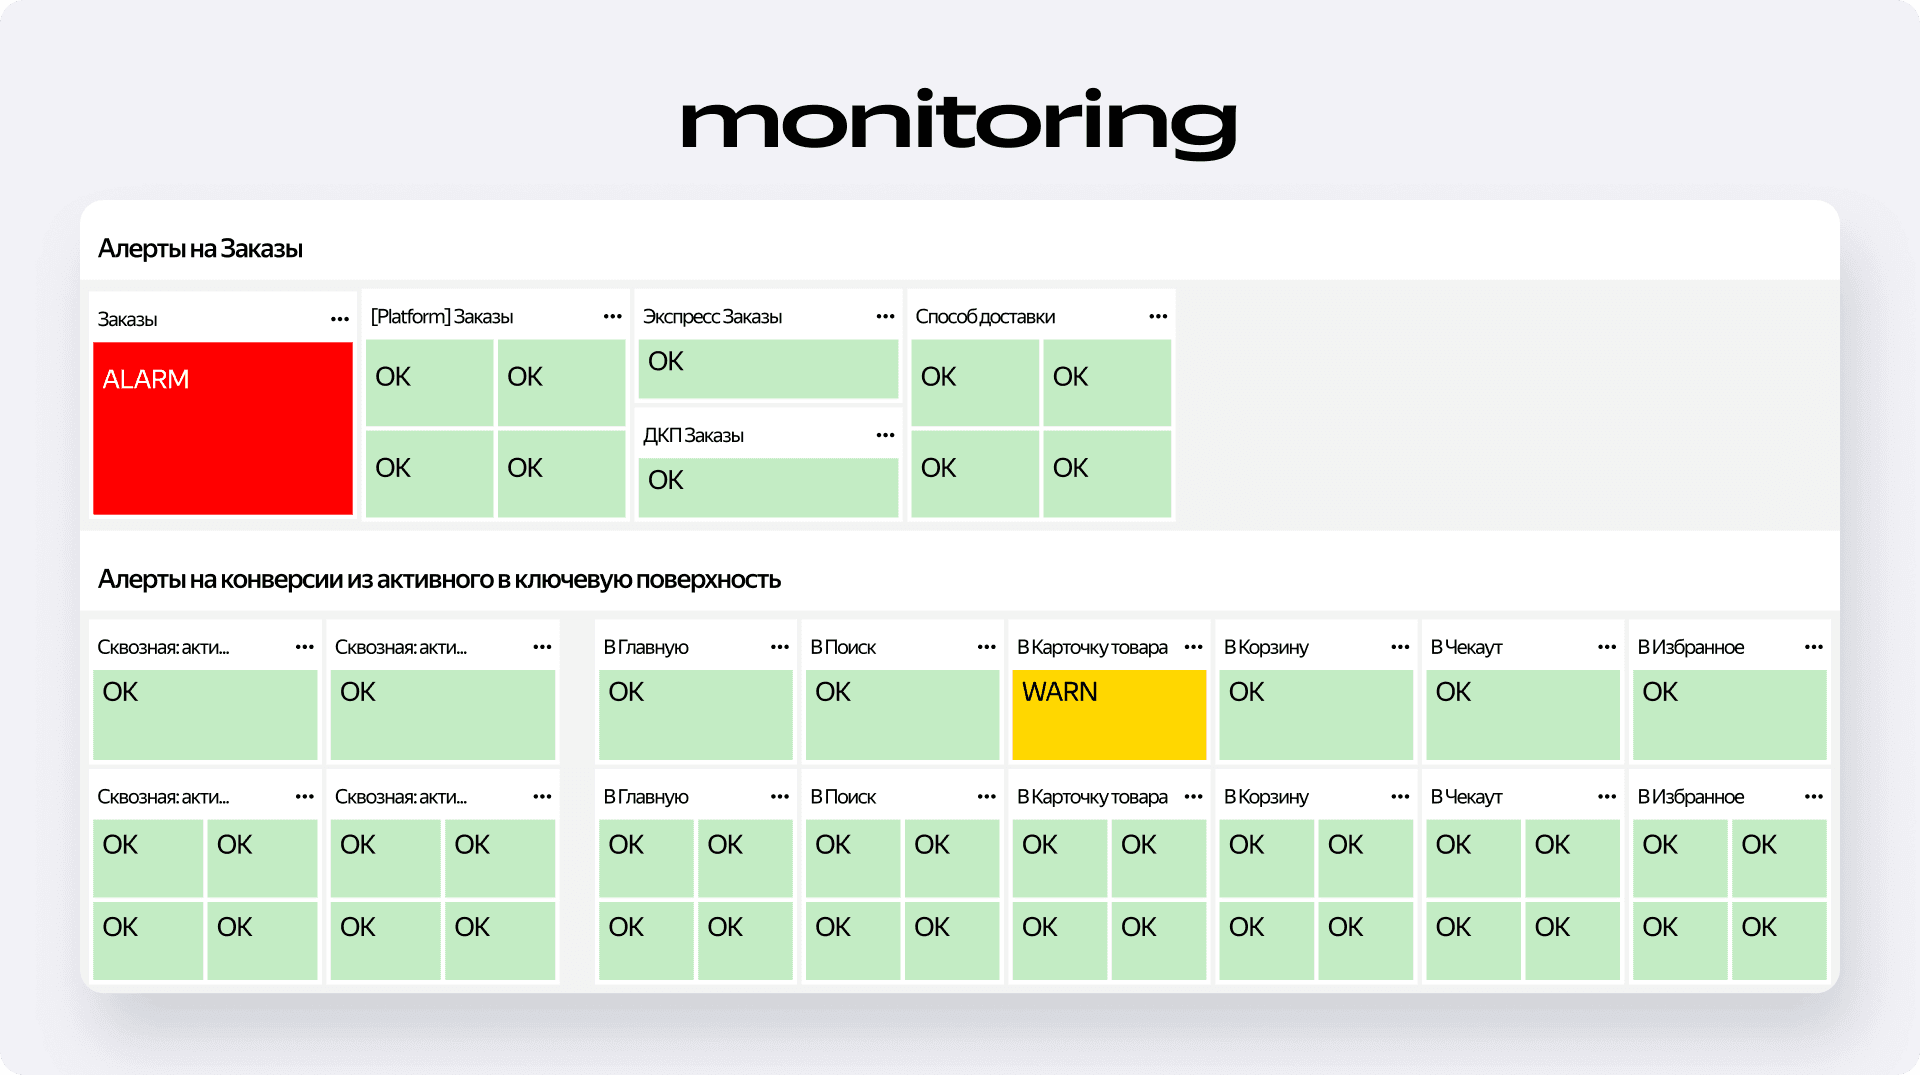This screenshot has width=1920, height=1075.
Task: Open menu of single-tile В Поиск widget
Action: pos(986,647)
